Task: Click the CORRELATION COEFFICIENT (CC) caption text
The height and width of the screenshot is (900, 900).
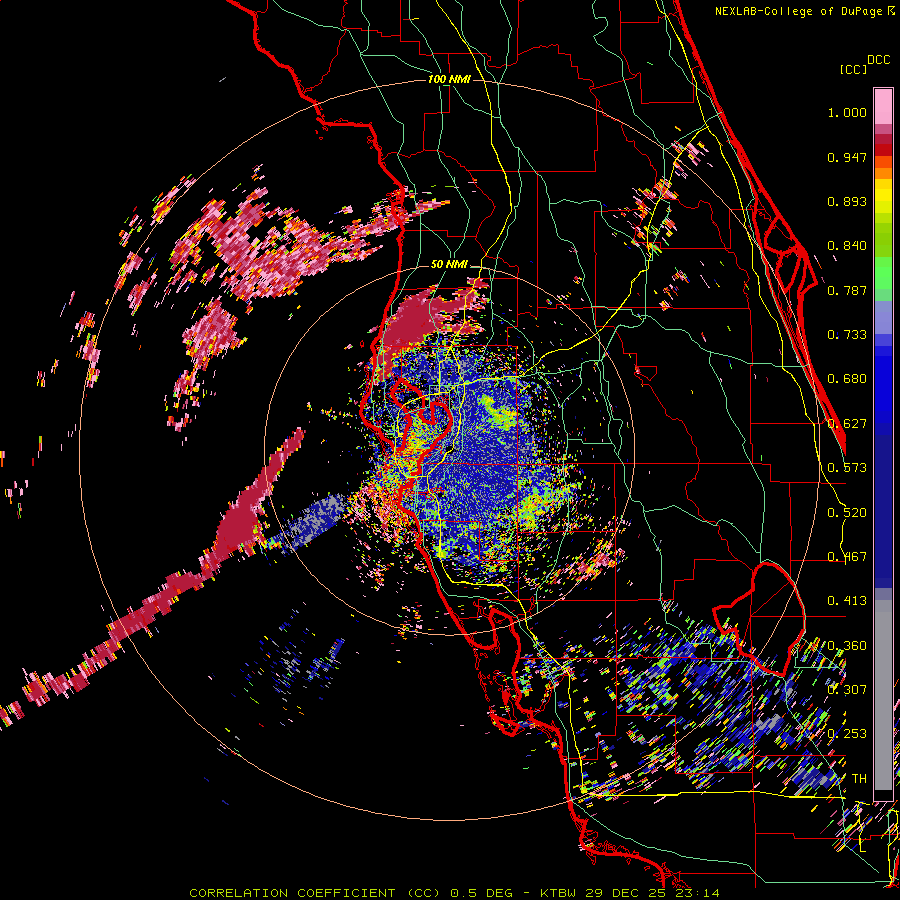Action: pyautogui.click(x=315, y=893)
